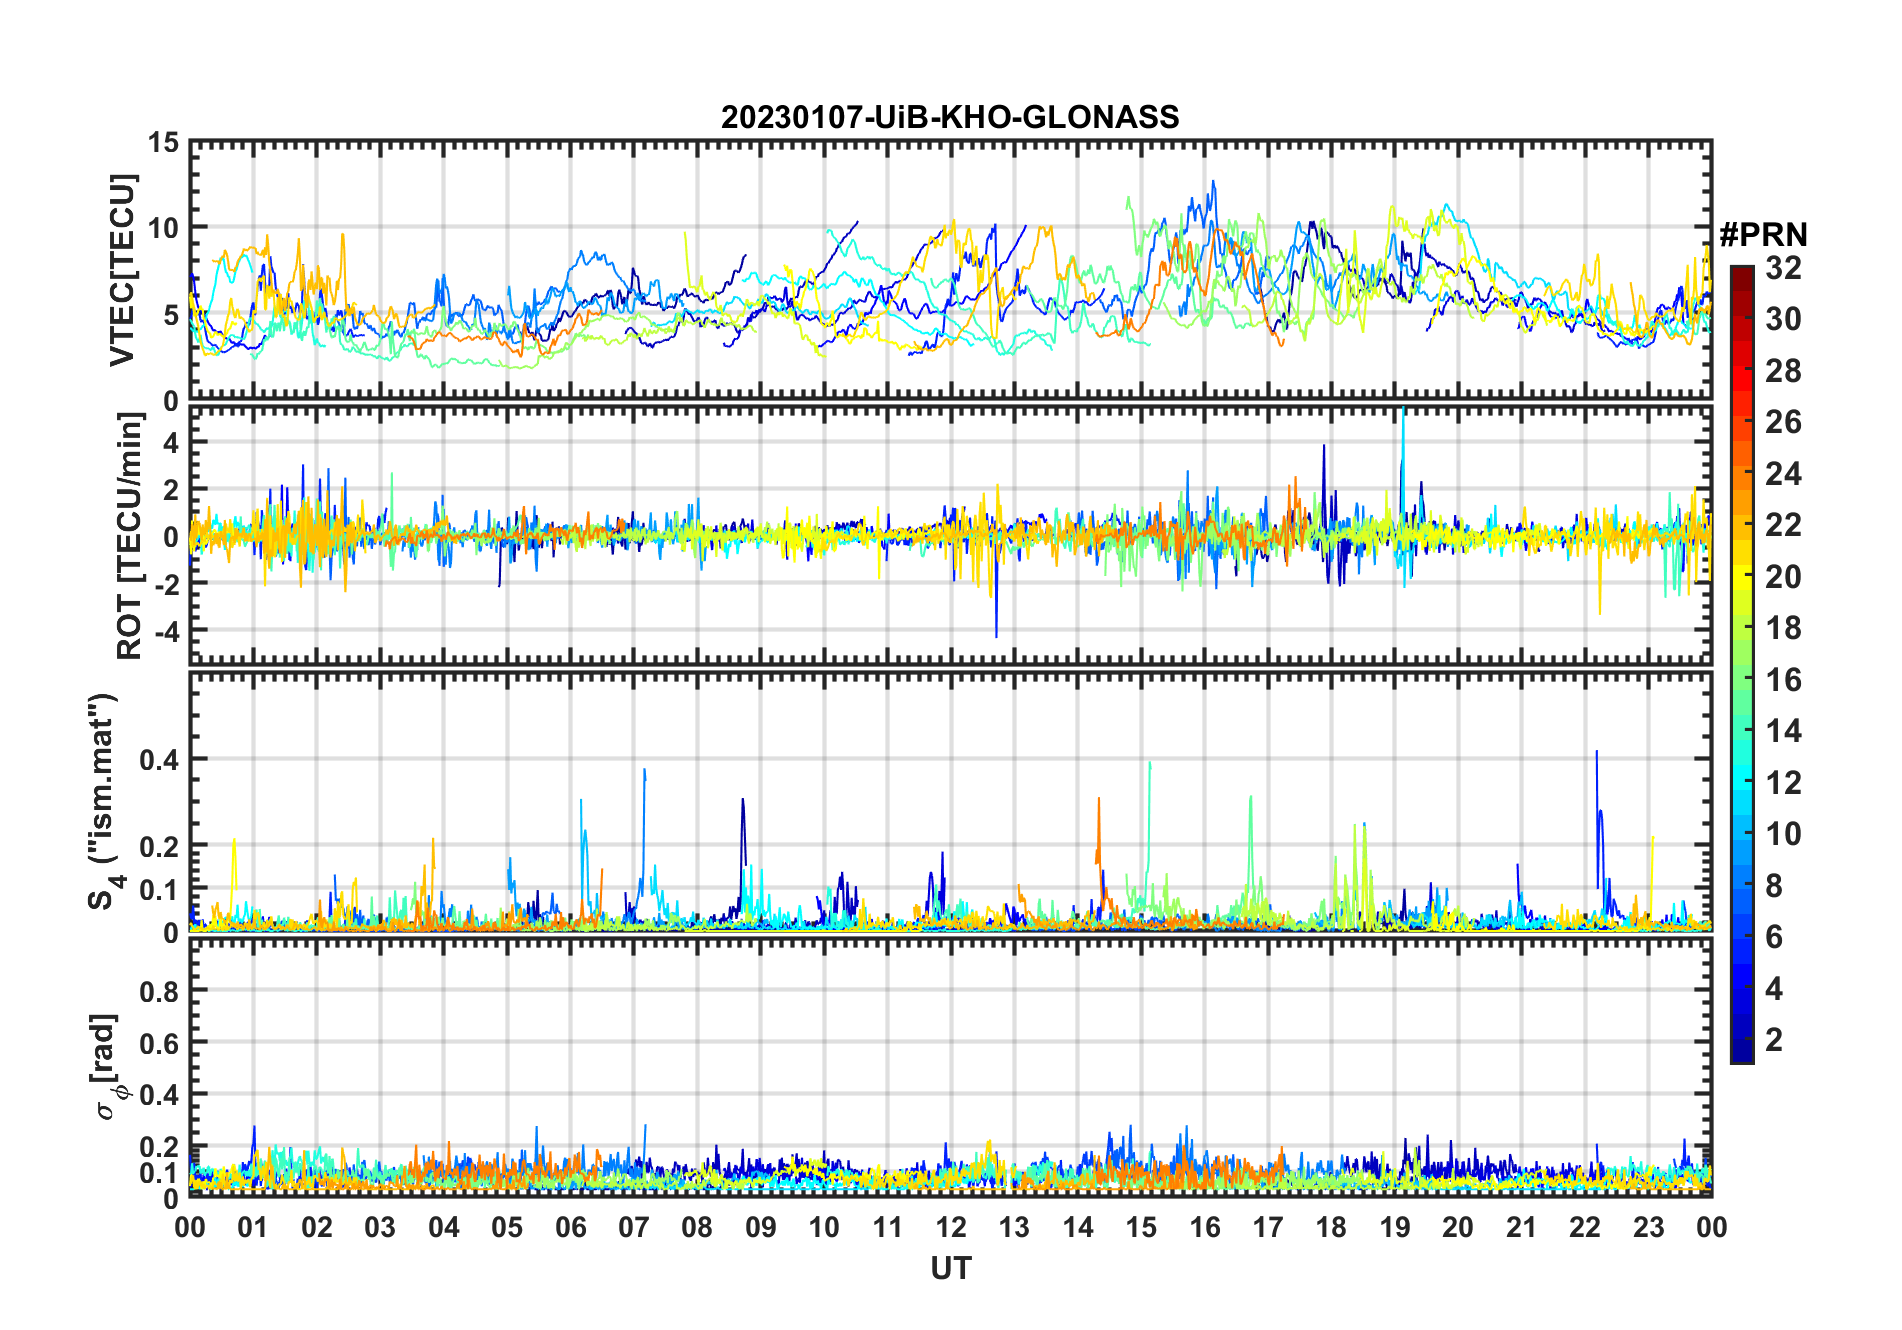
Task: Click inside the ROT time-series panel
Action: coord(951,535)
